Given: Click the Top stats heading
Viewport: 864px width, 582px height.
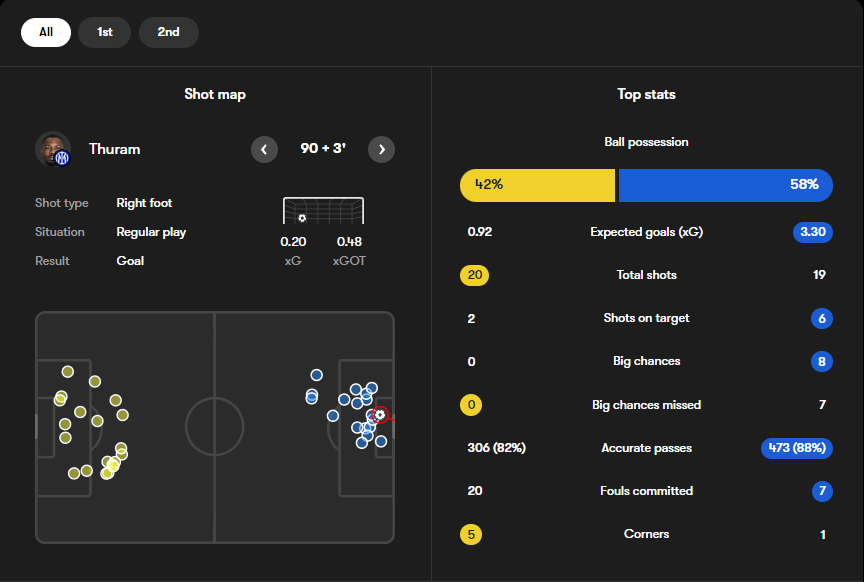Looking at the screenshot, I should point(646,94).
